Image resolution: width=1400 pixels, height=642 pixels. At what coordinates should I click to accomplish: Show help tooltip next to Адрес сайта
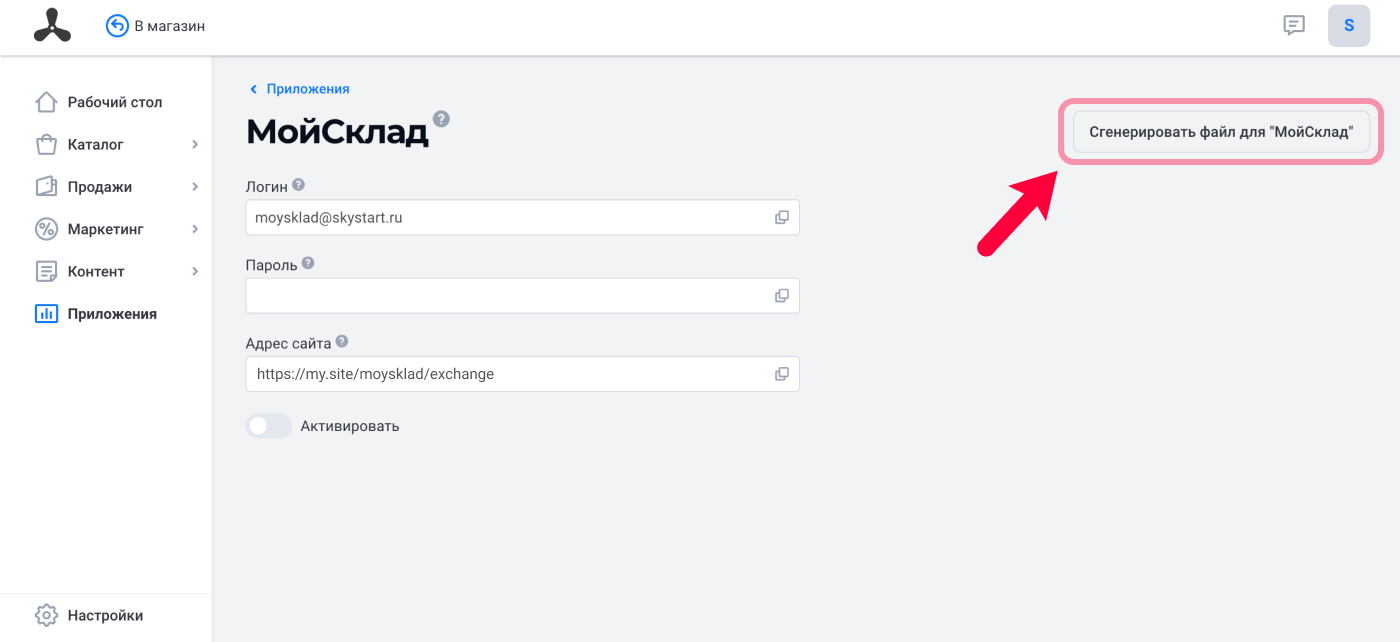(x=342, y=341)
